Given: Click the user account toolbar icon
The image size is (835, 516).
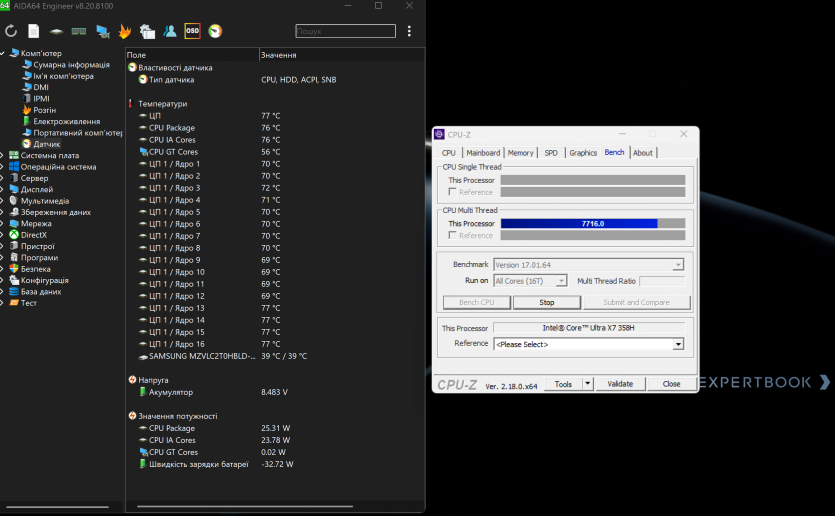Looking at the screenshot, I should click(x=170, y=31).
